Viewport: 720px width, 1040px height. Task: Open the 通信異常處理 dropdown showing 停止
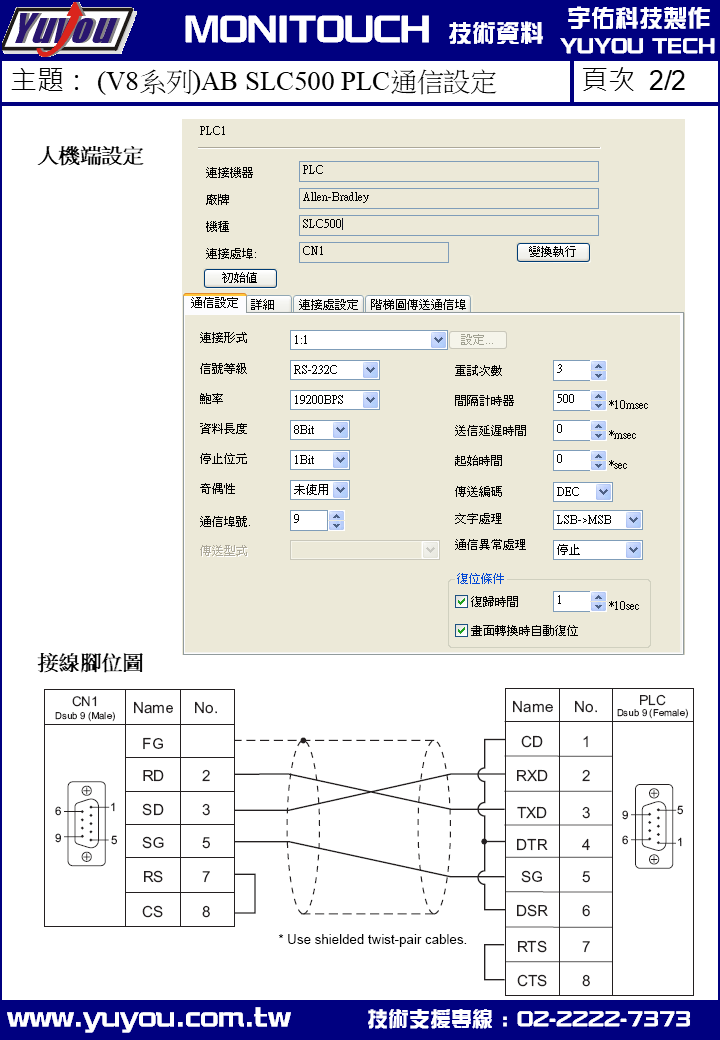click(598, 550)
